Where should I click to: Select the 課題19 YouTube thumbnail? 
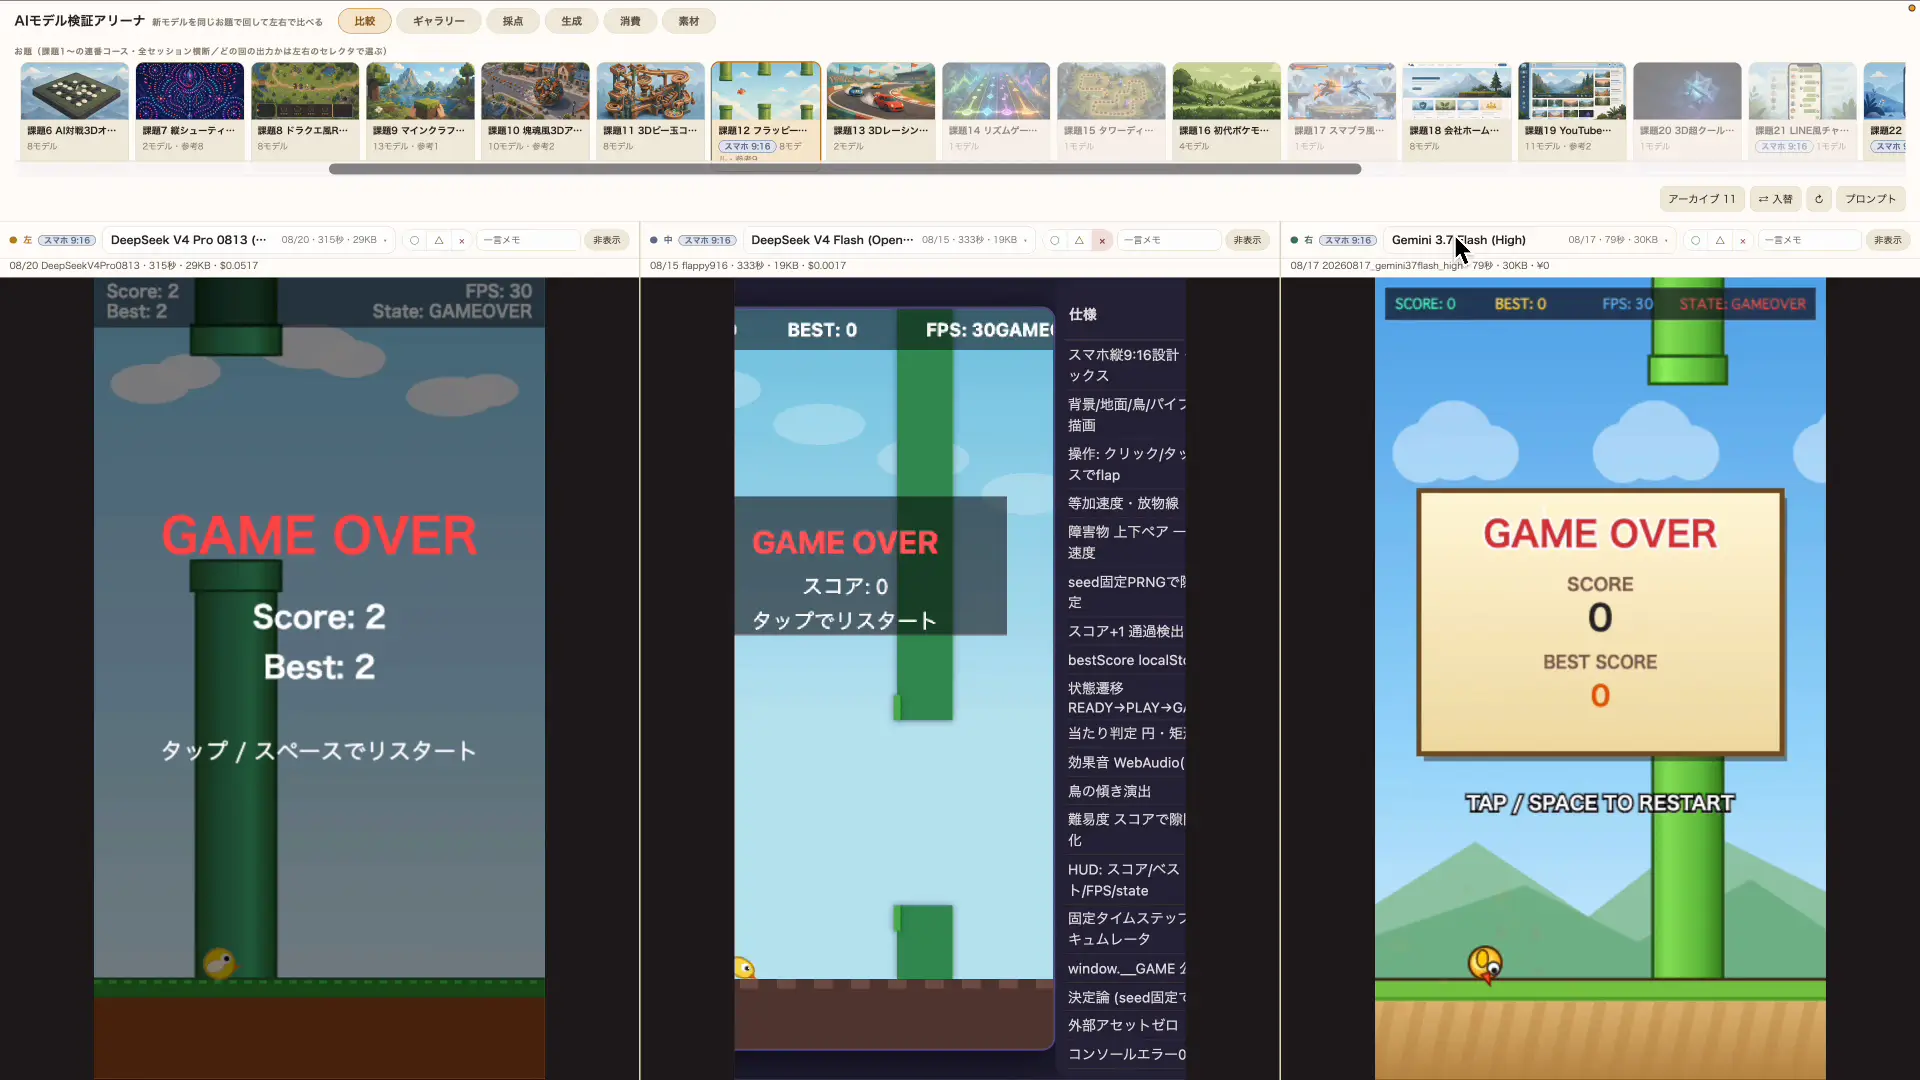tap(1572, 110)
